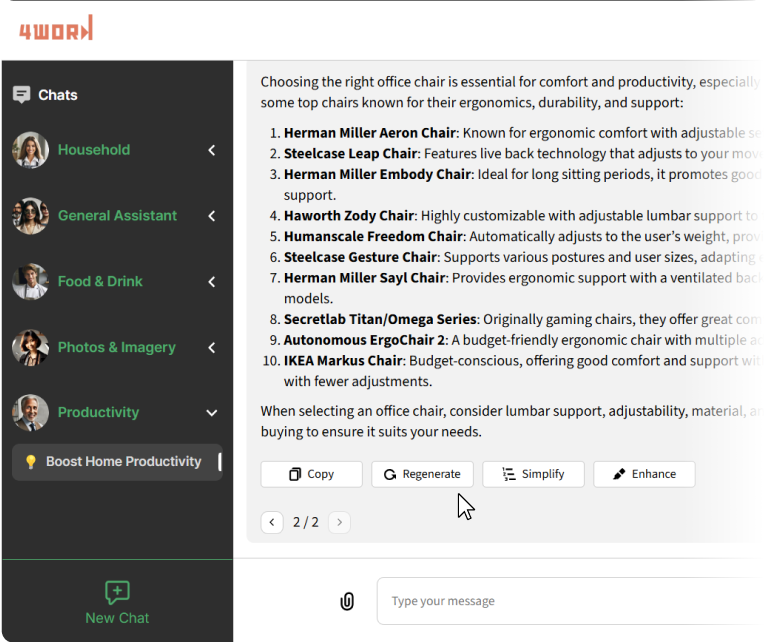764x644 pixels.
Task: Select the General Assistant label
Action: coord(117,215)
